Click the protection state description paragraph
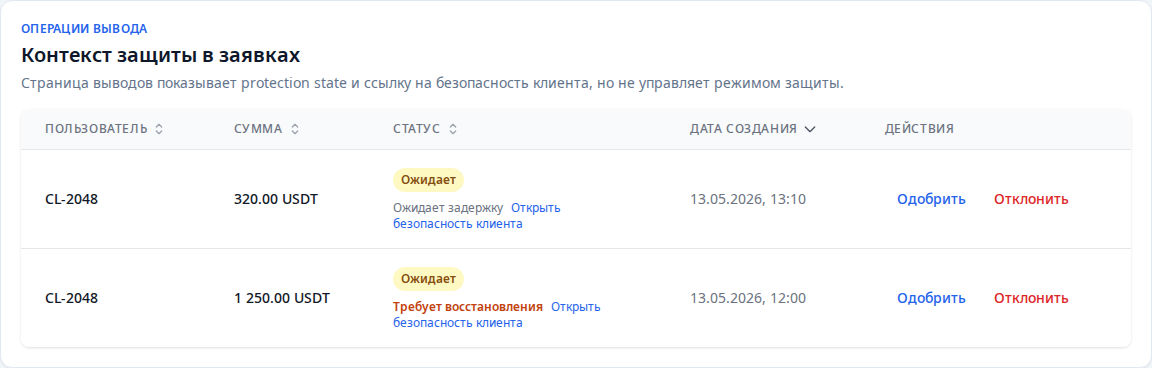The height and width of the screenshot is (368, 1152). (432, 83)
